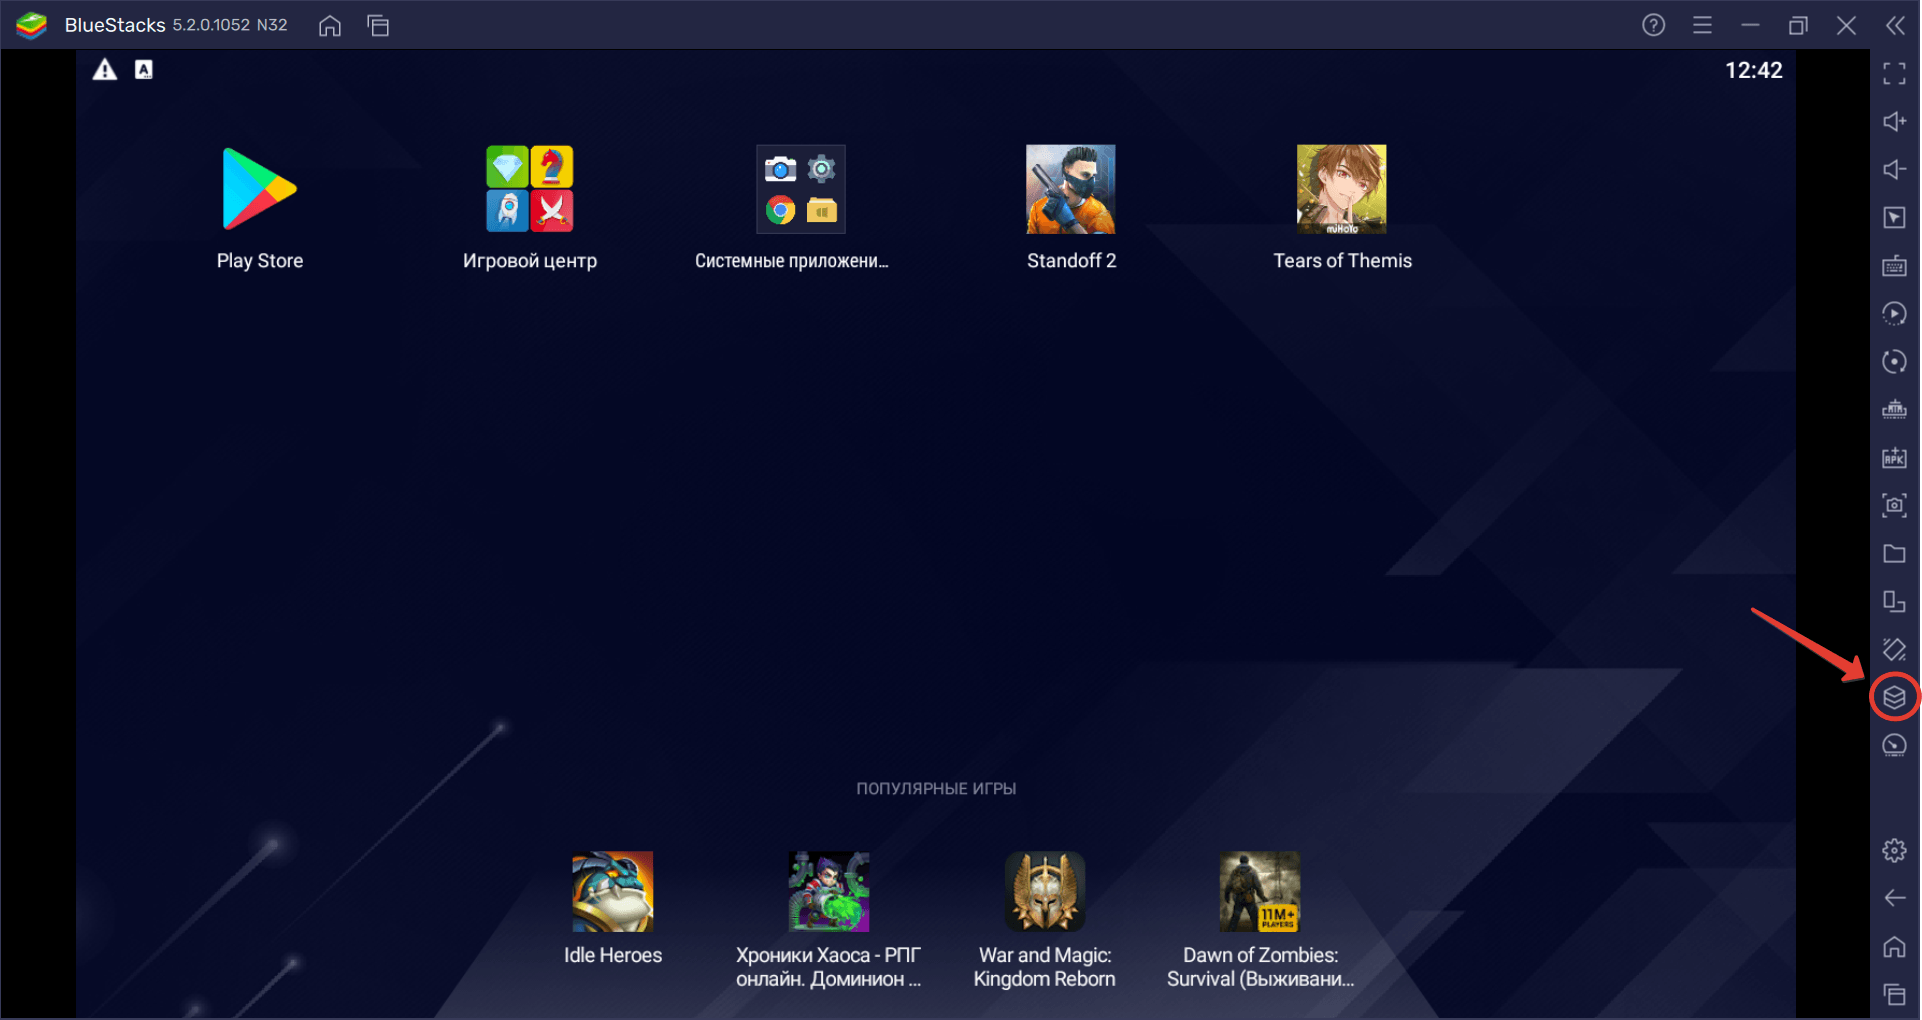Open the Eco mode gauge icon

(x=1894, y=745)
